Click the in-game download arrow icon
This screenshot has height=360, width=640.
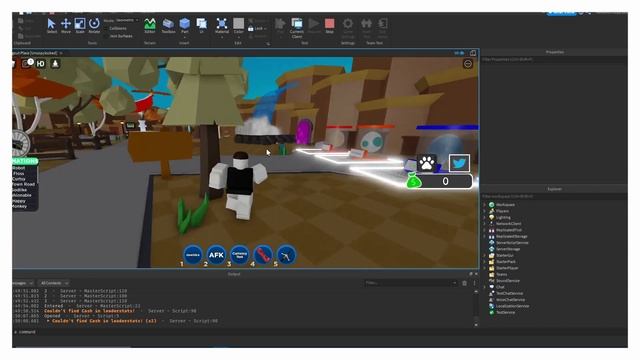[55, 63]
